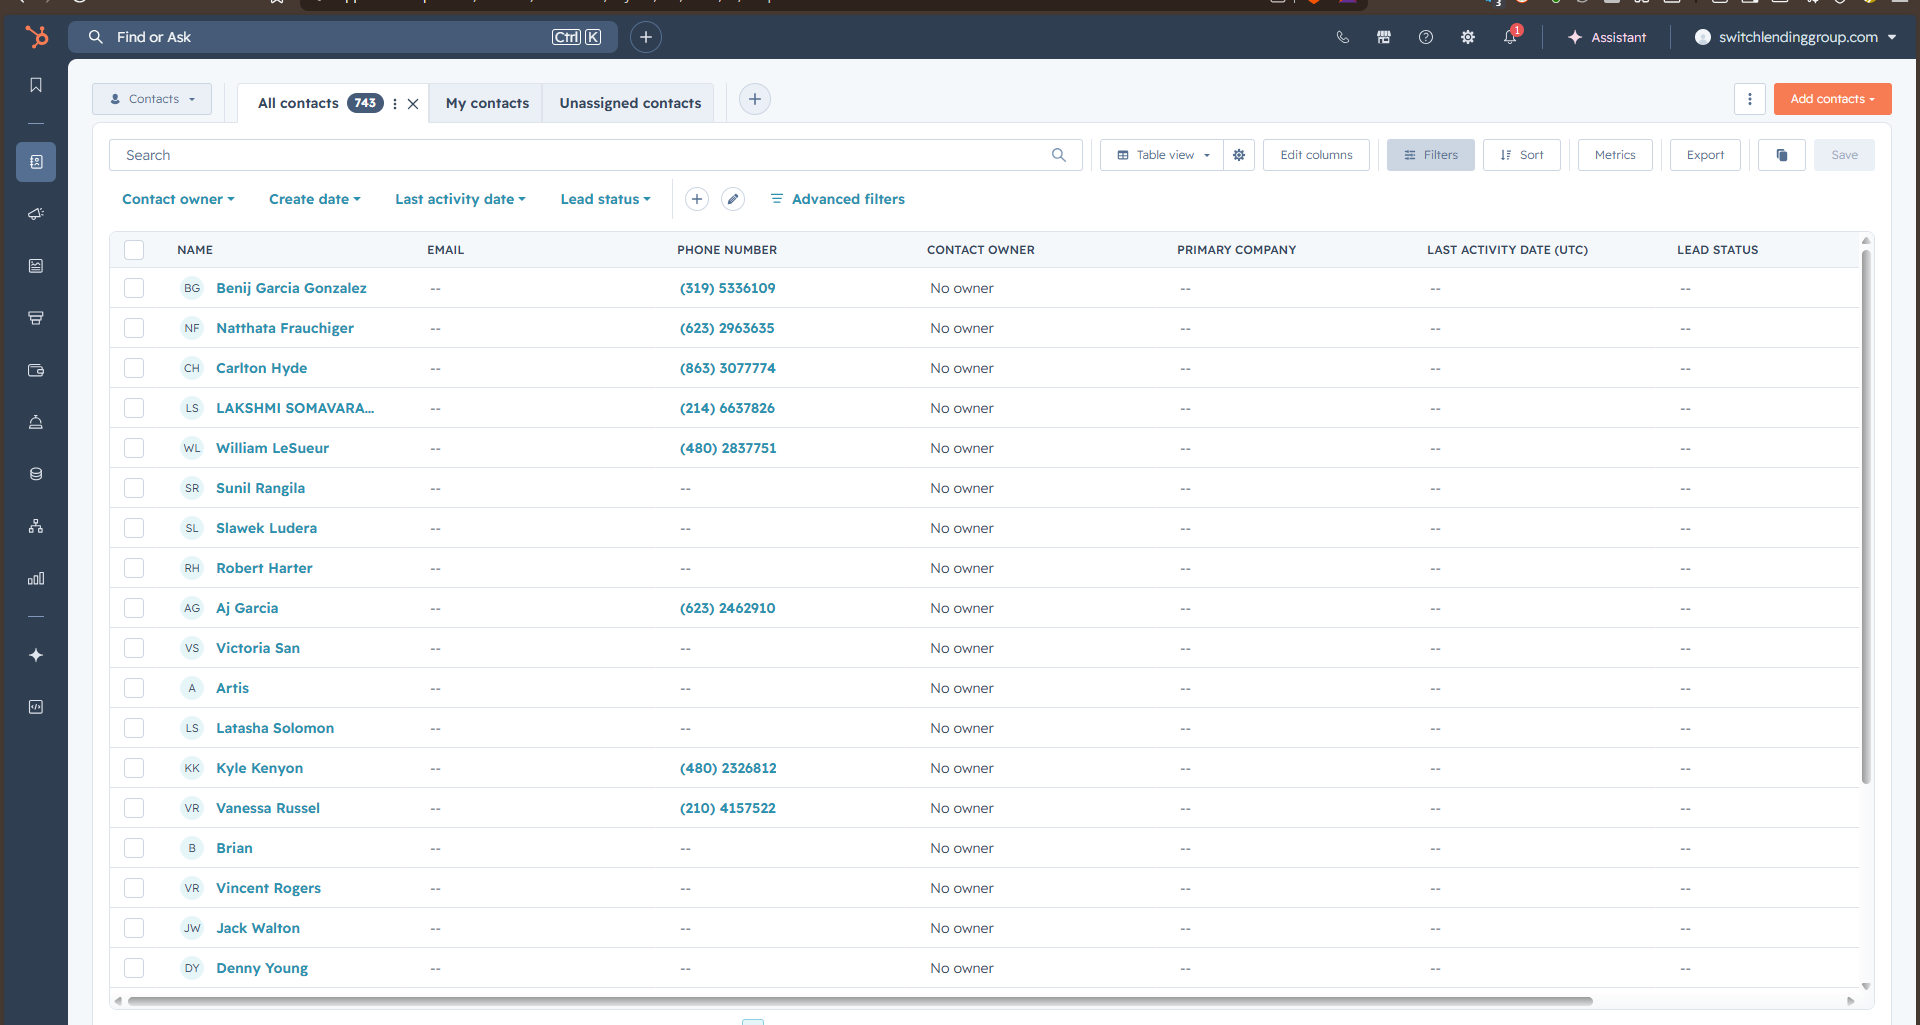Open the Lead status filter dropdown
This screenshot has height=1025, width=1920.
click(x=605, y=199)
